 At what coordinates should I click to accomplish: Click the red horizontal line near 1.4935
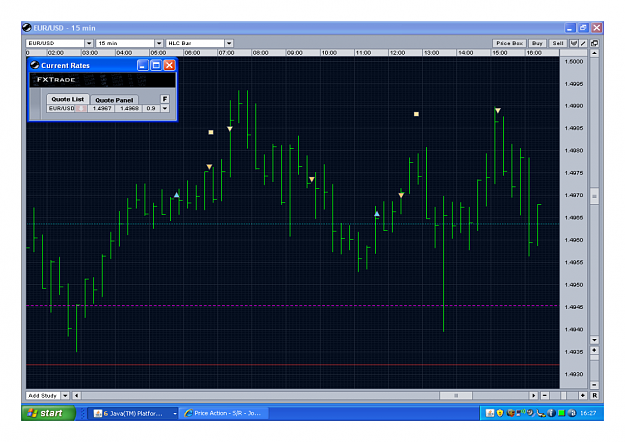click(293, 365)
